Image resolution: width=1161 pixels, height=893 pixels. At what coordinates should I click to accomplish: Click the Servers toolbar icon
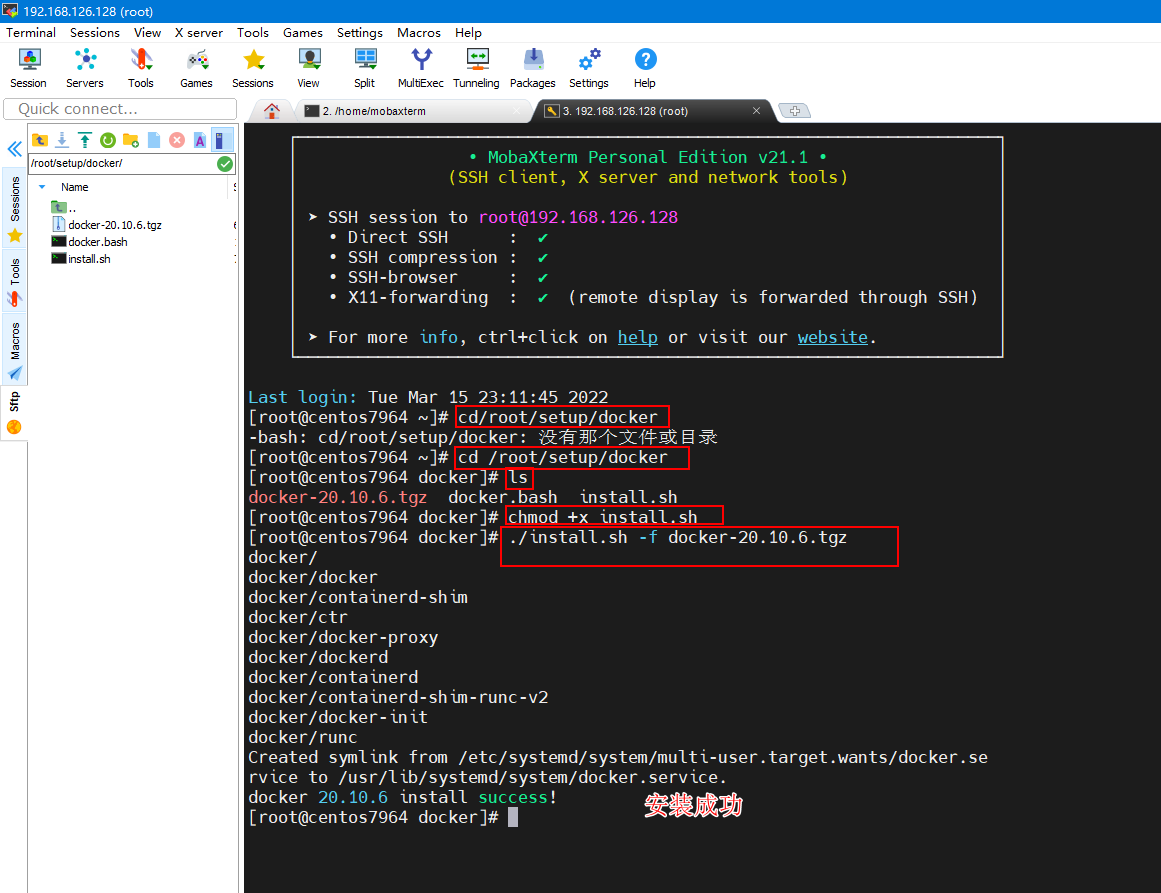84,67
